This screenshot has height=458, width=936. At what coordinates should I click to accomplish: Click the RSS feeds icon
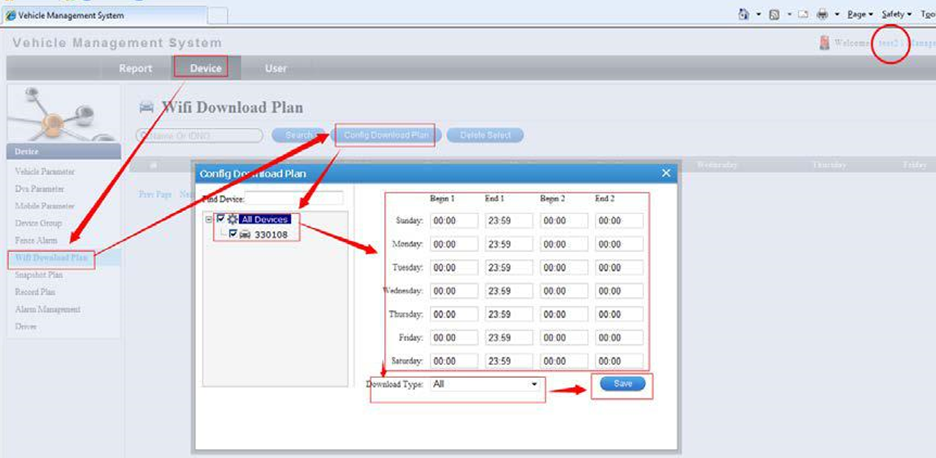[774, 14]
